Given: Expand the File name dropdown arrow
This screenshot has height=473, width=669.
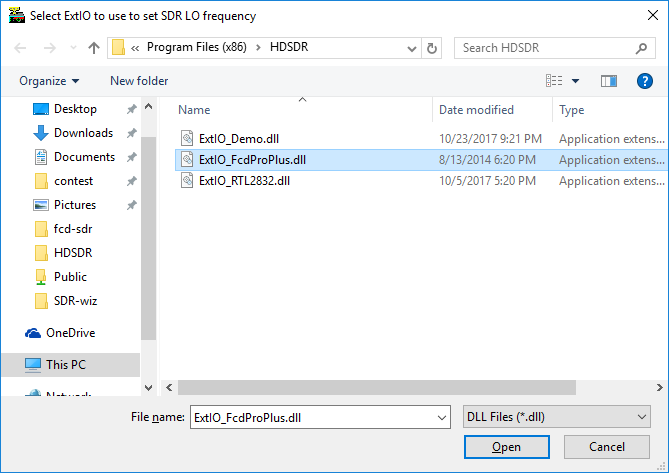Looking at the screenshot, I should tap(442, 418).
